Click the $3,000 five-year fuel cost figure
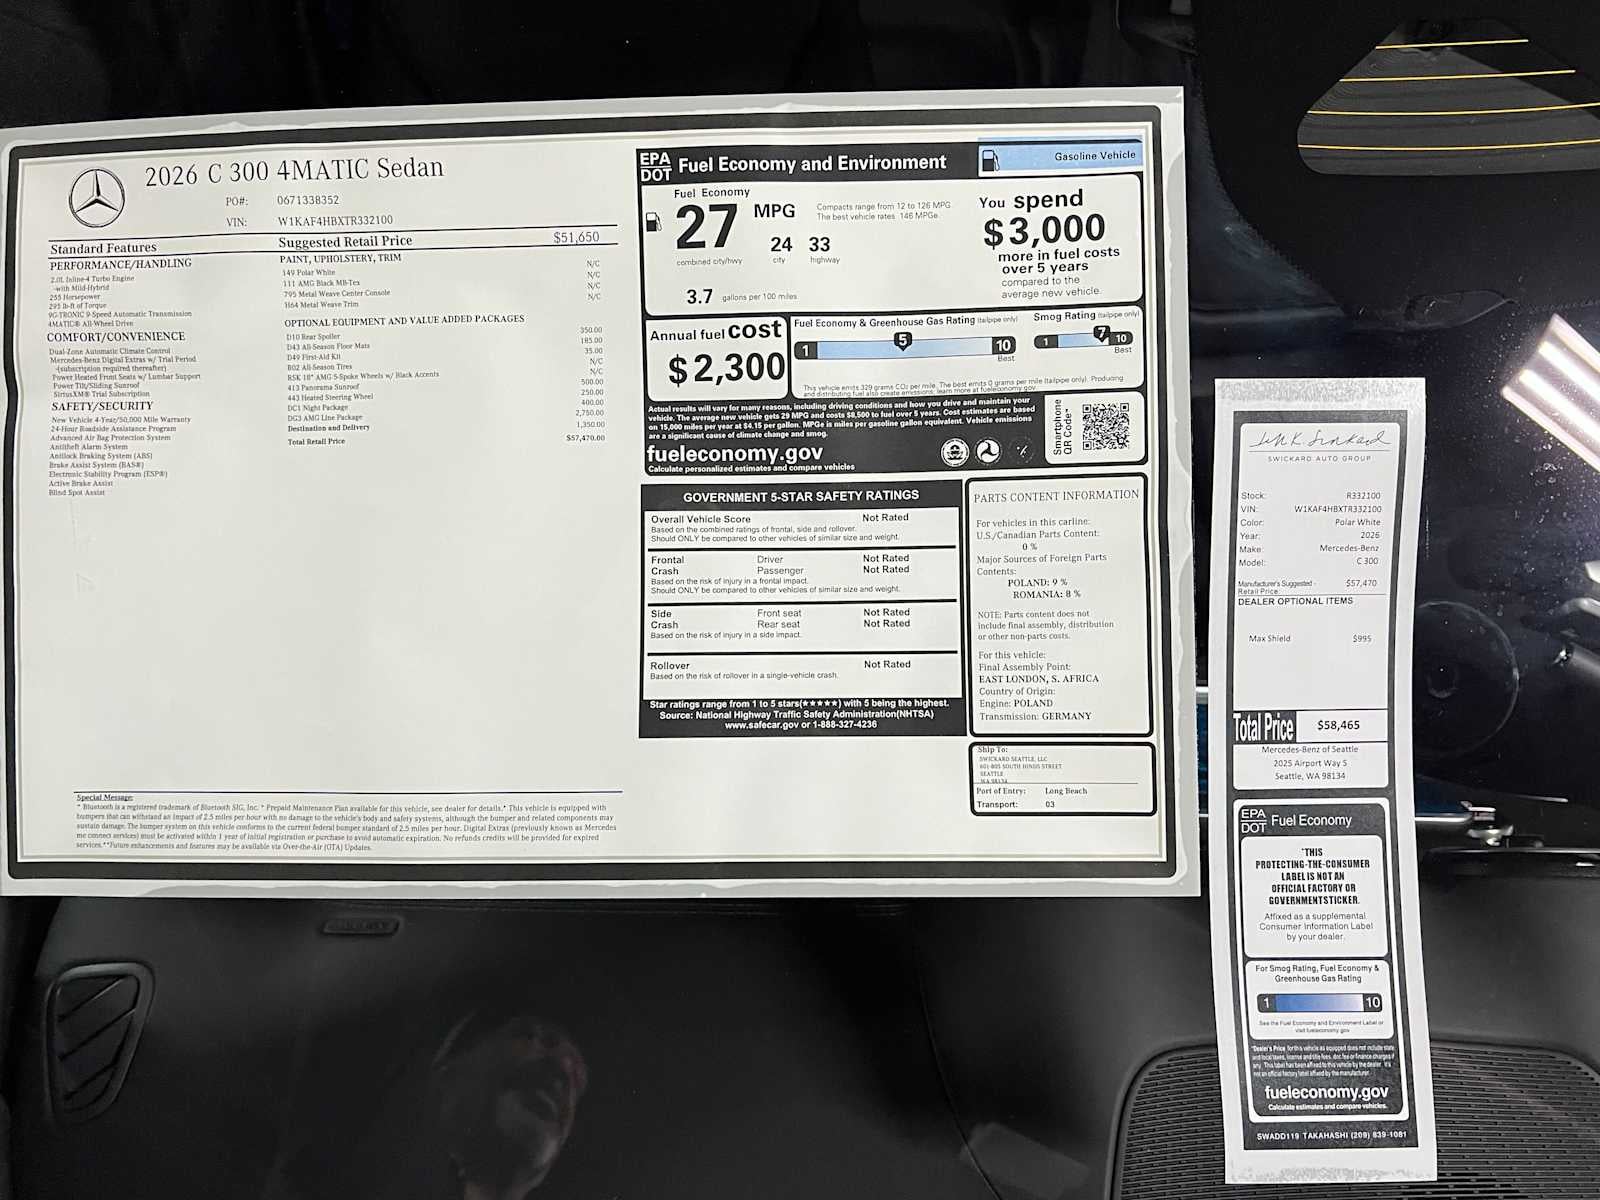 [1043, 231]
